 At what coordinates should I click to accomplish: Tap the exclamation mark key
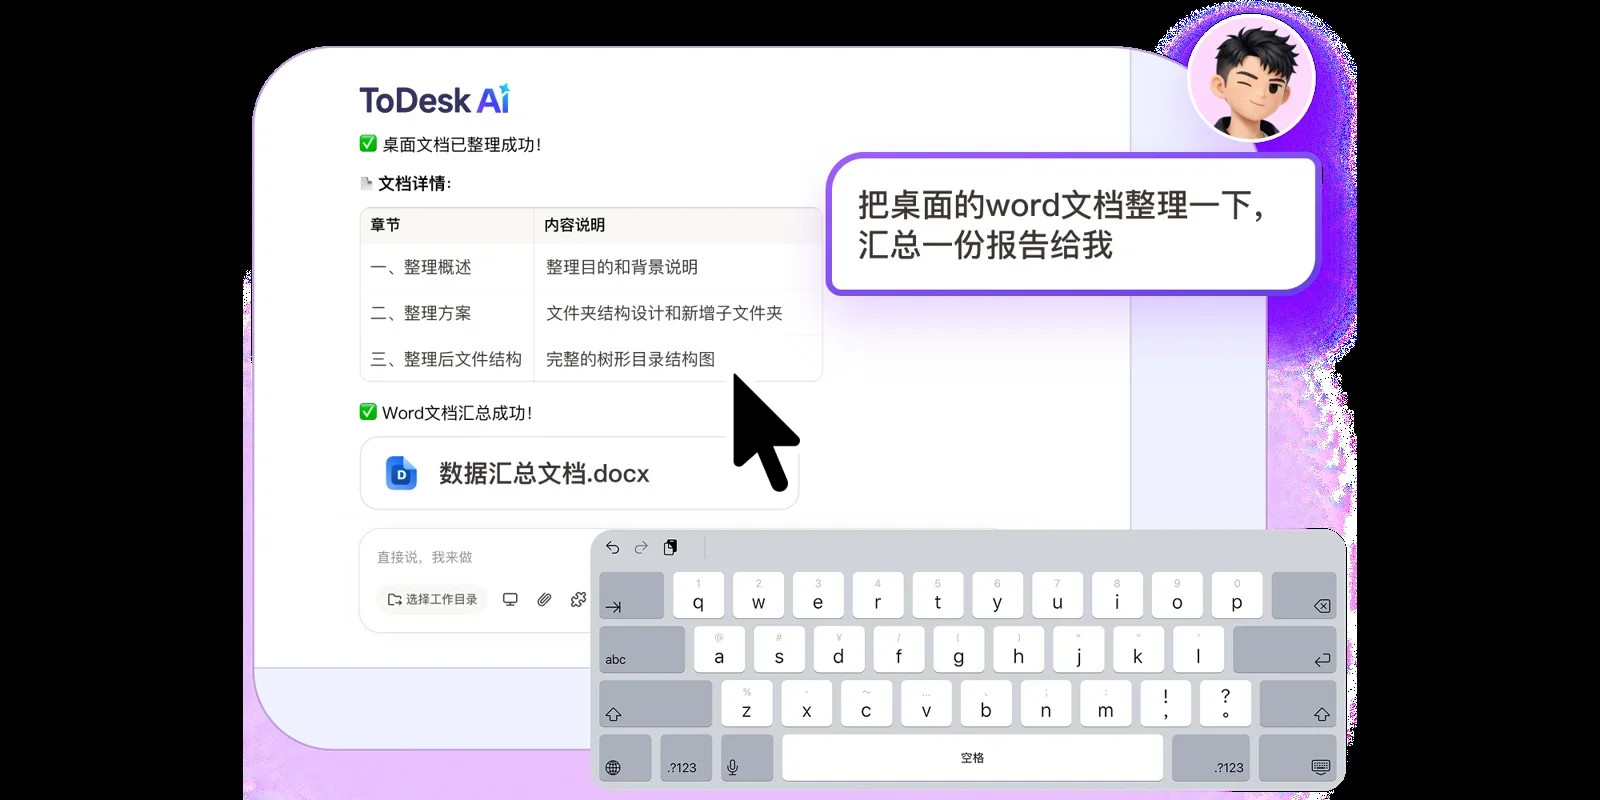[x=1166, y=704]
